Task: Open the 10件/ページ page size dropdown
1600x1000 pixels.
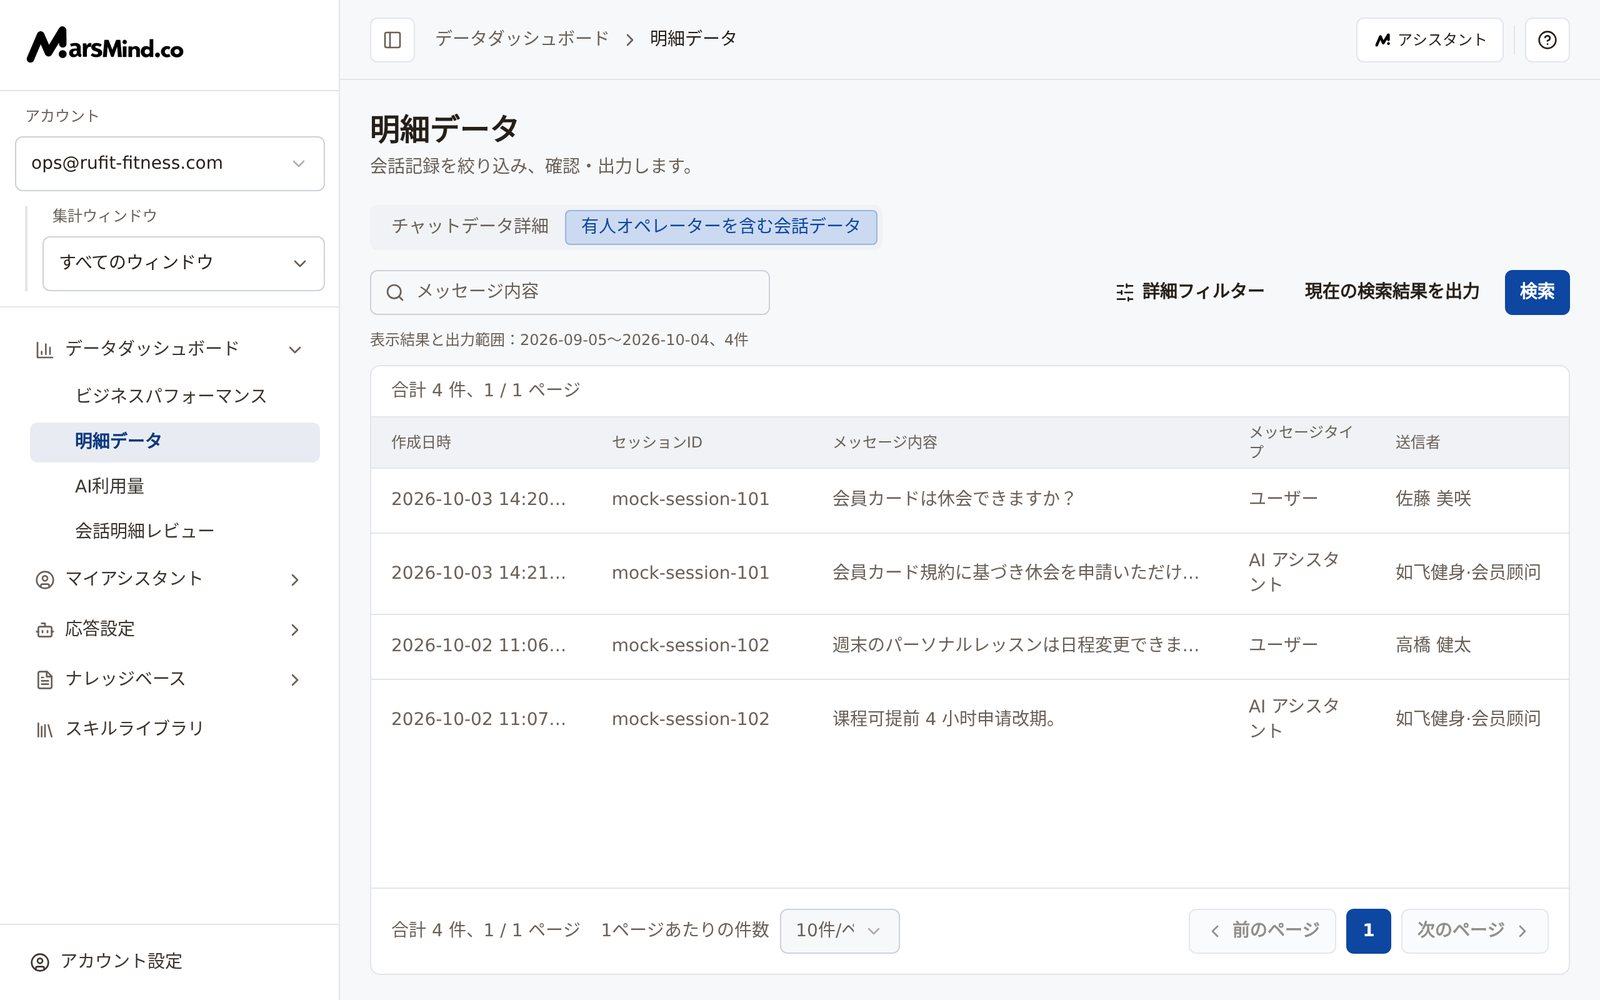Action: (839, 931)
